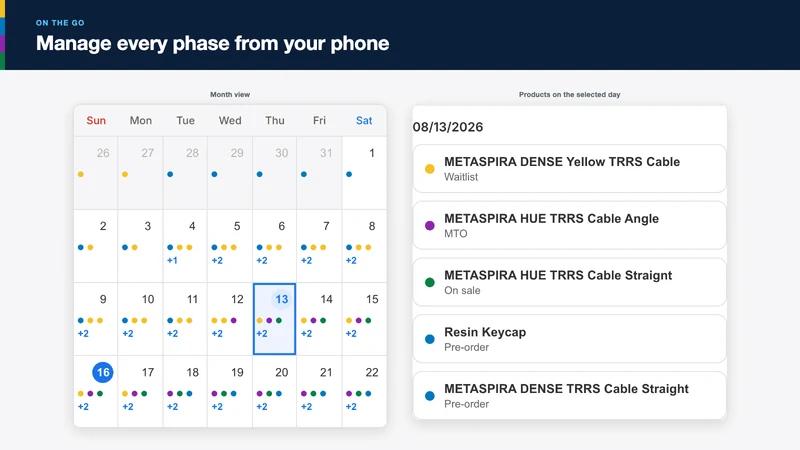Select greyed-out day 27 from previous month
Viewport: 800px width, 450px height.
140,172
